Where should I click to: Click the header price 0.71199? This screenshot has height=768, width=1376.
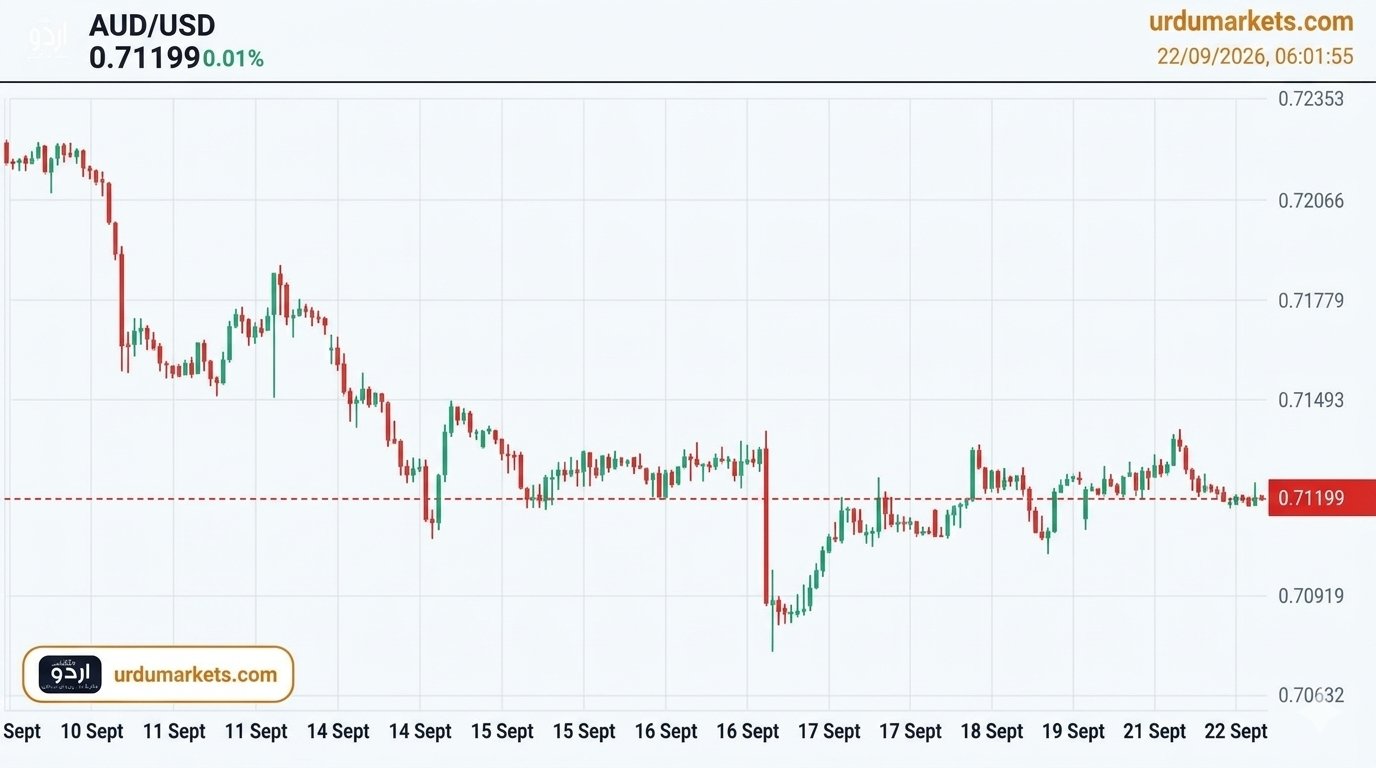[x=145, y=58]
